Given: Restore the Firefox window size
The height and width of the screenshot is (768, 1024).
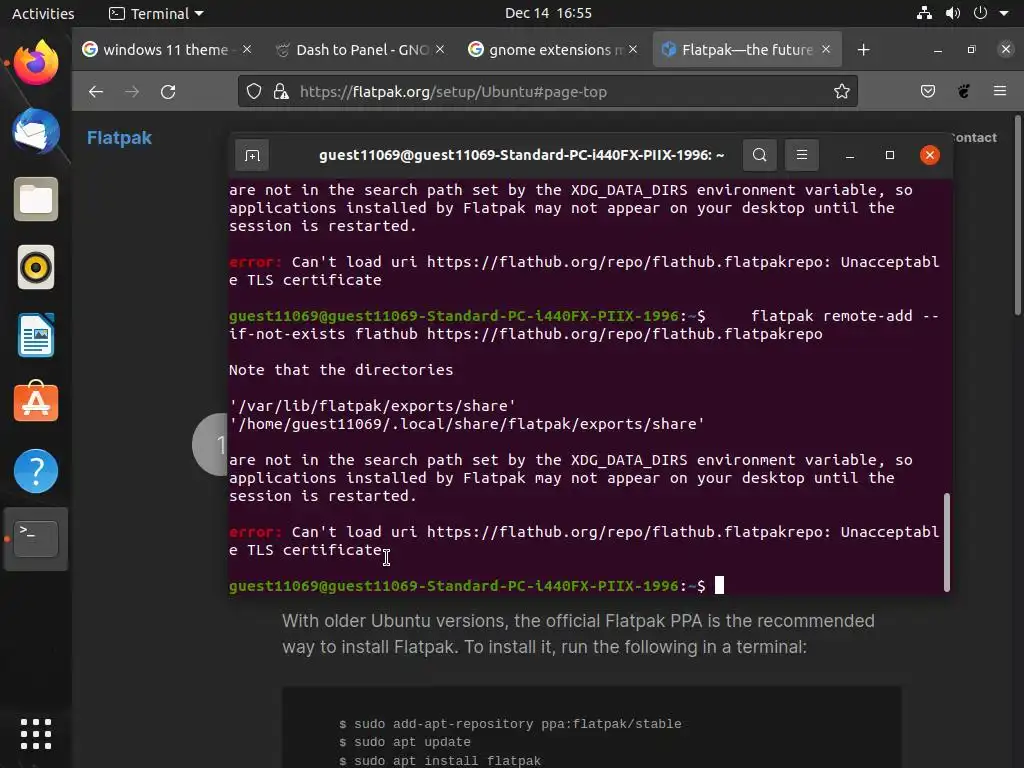Looking at the screenshot, I should pos(972,50).
